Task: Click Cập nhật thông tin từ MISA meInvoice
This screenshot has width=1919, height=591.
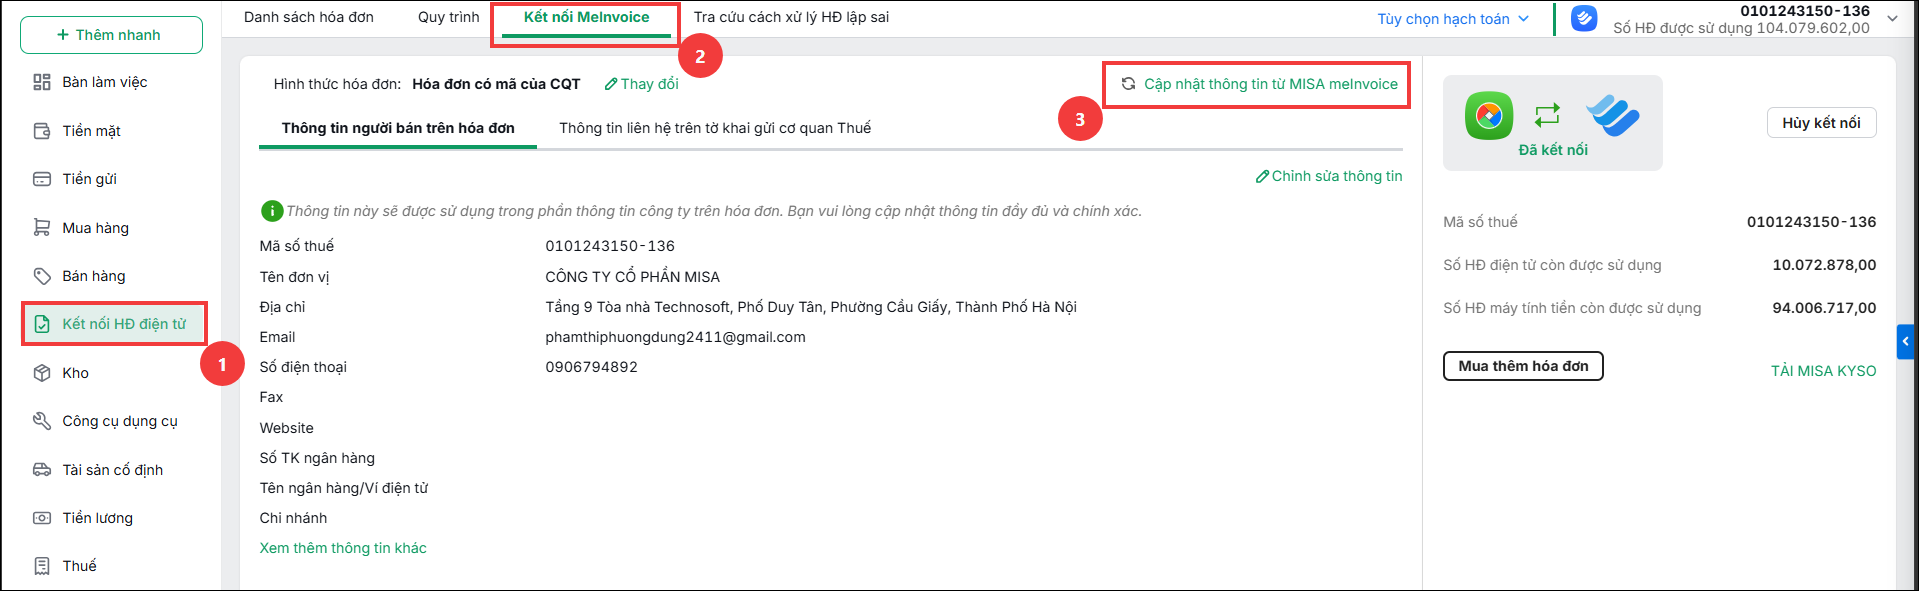Action: [1271, 84]
